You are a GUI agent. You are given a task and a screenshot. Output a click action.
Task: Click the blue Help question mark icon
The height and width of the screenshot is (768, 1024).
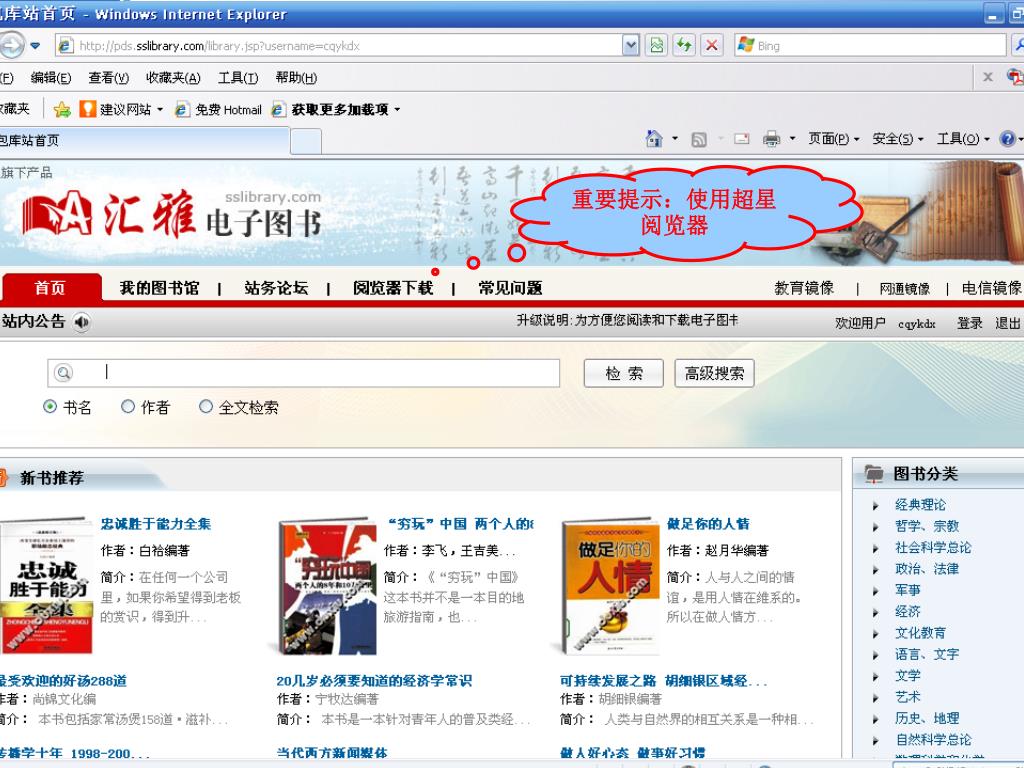[x=1008, y=138]
